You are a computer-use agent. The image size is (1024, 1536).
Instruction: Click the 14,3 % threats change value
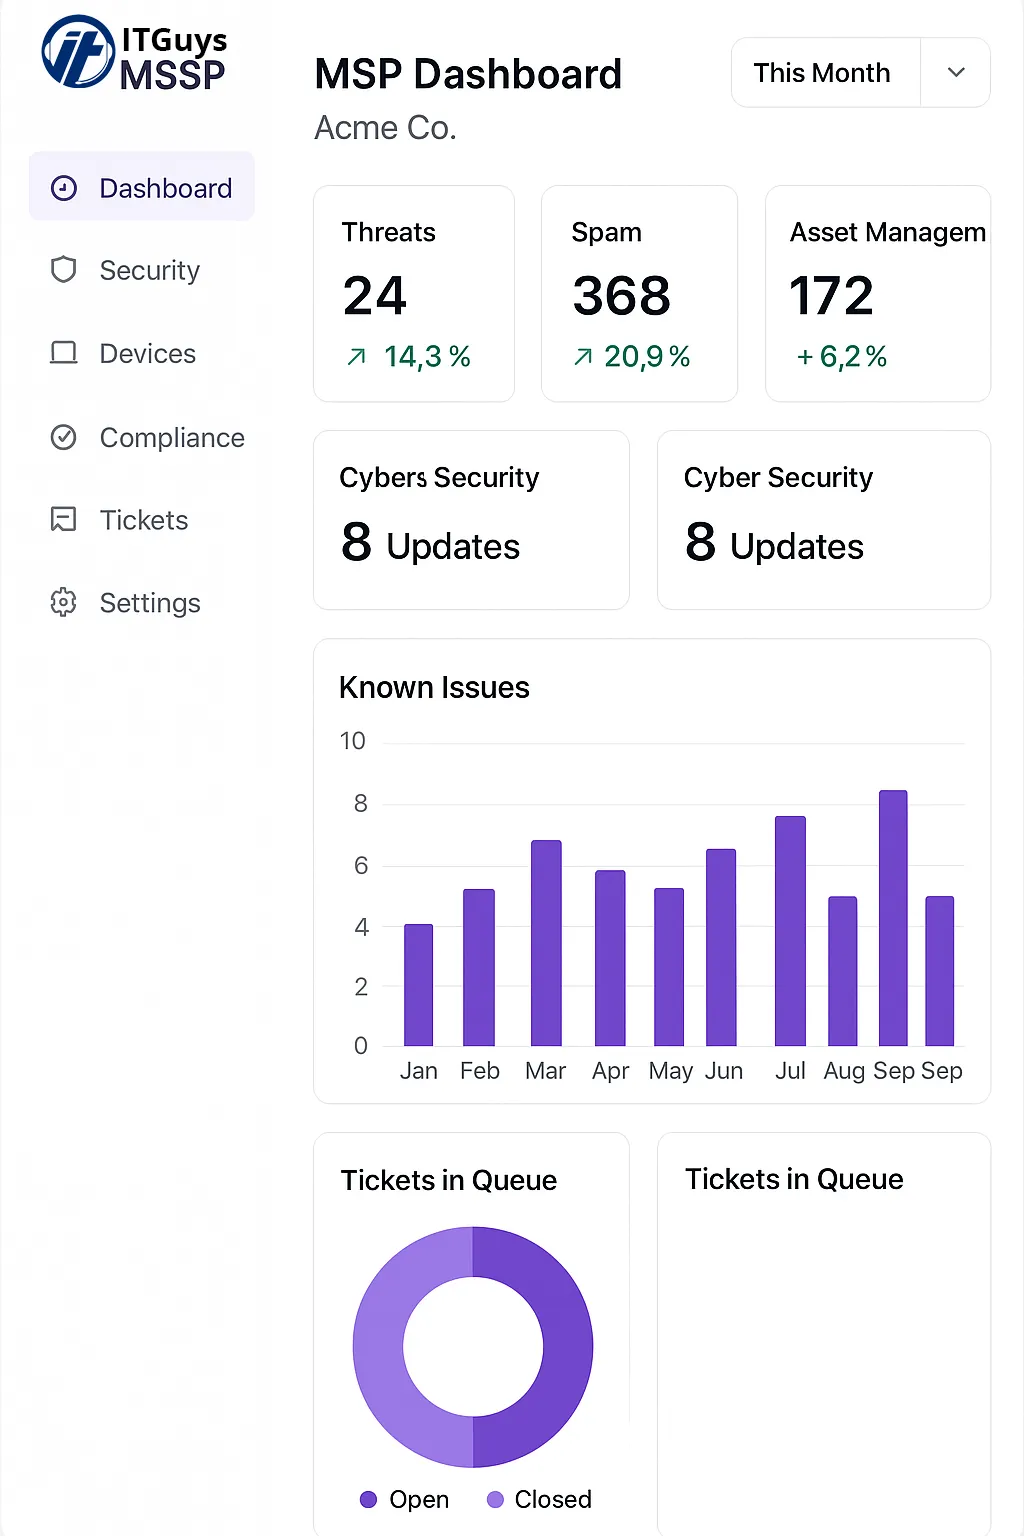[427, 357]
